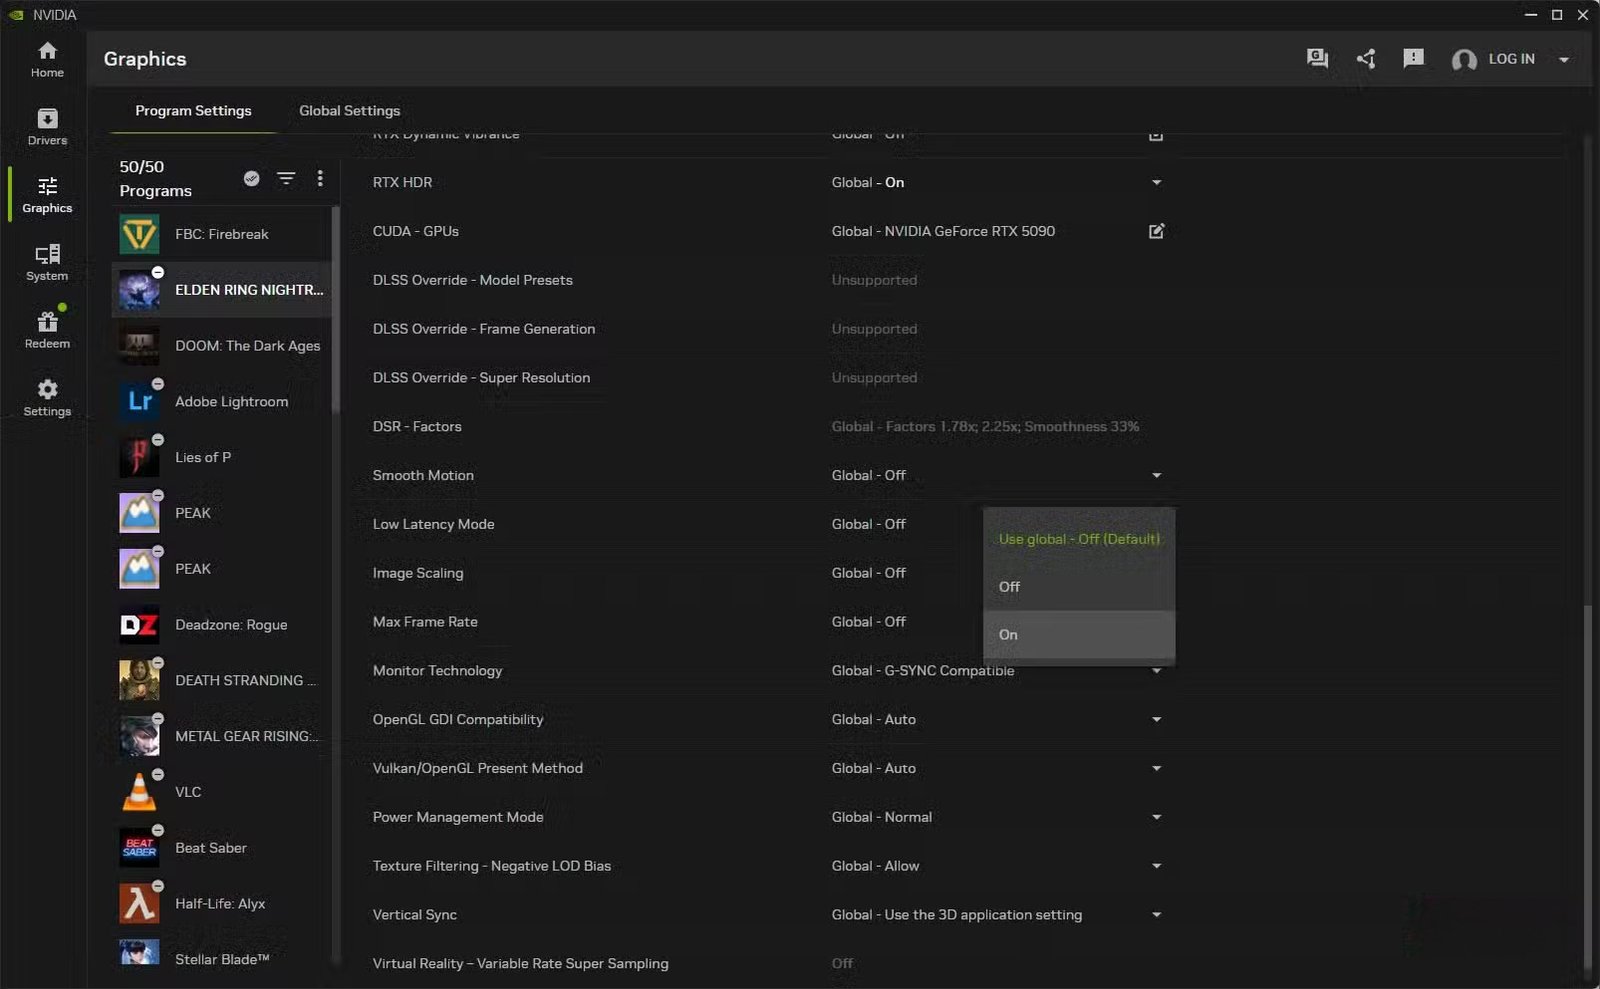Open the Home section from the sidebar
The height and width of the screenshot is (989, 1600).
click(x=46, y=58)
